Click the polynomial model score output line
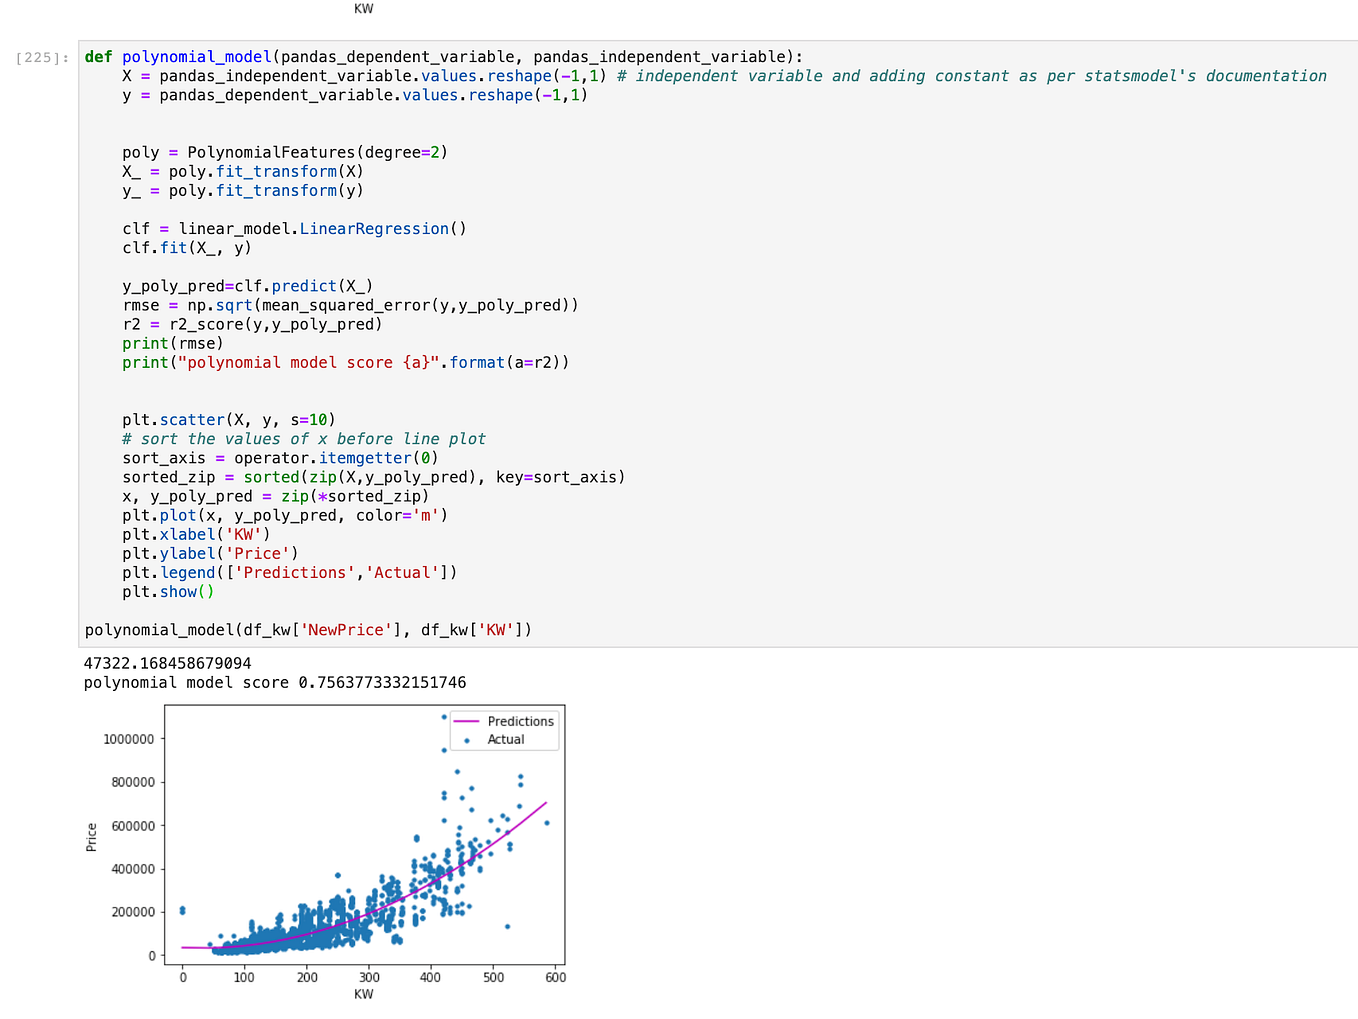Viewport: 1358px width, 1019px height. click(x=274, y=682)
